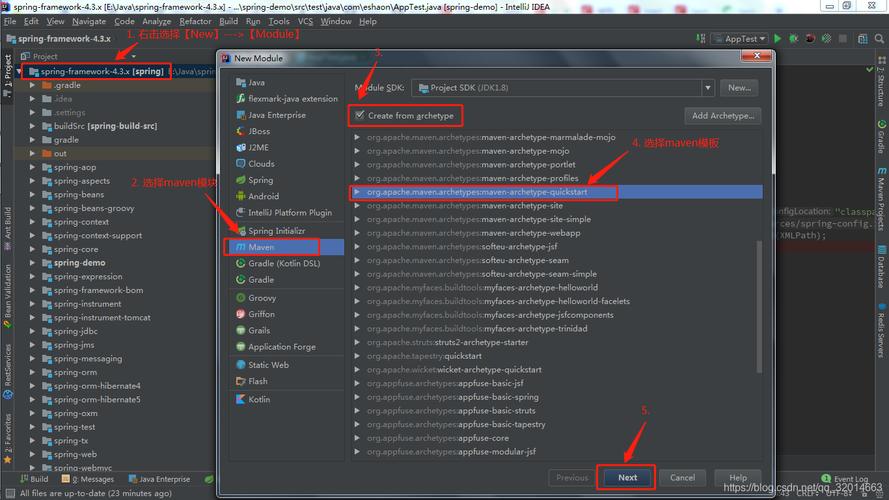This screenshot has height=500, width=889.
Task: Expand the maven-archetype-webapp archetype
Action: point(357,233)
